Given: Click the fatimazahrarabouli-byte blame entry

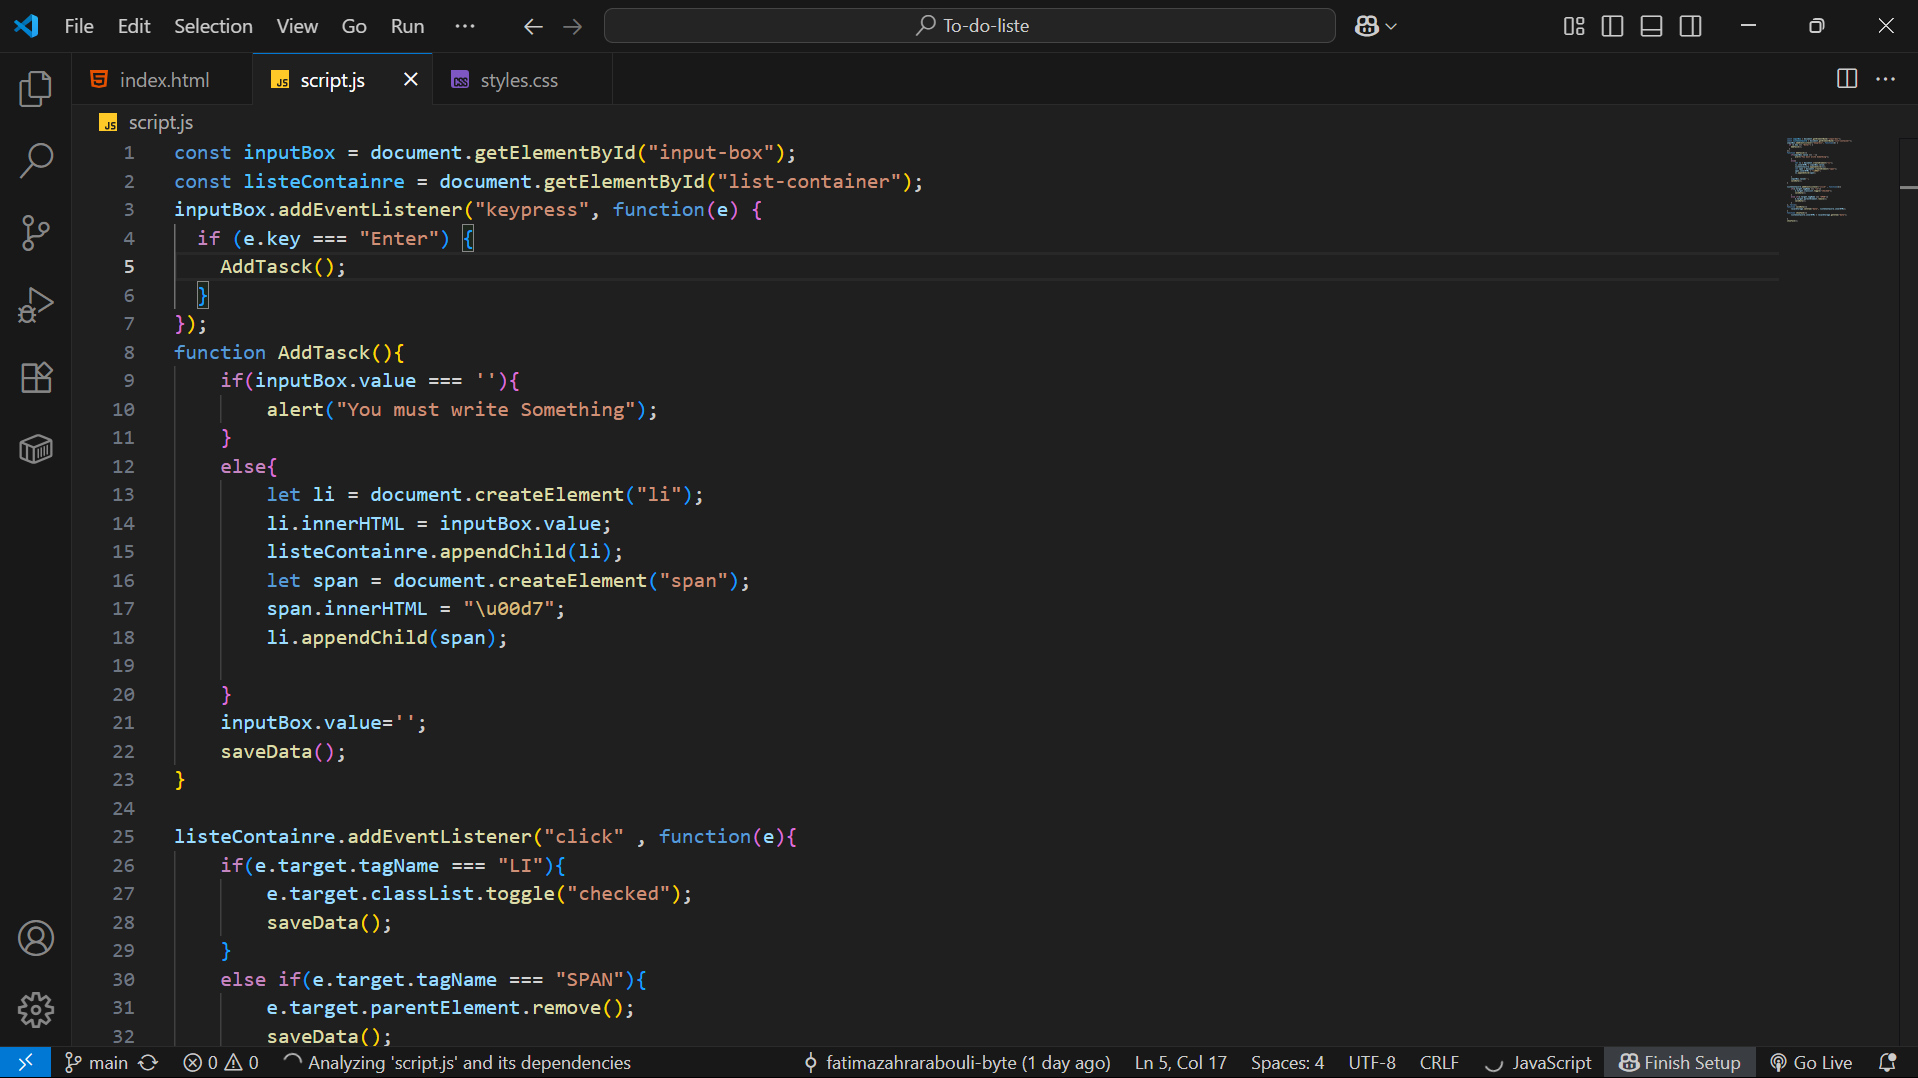Looking at the screenshot, I should [957, 1063].
